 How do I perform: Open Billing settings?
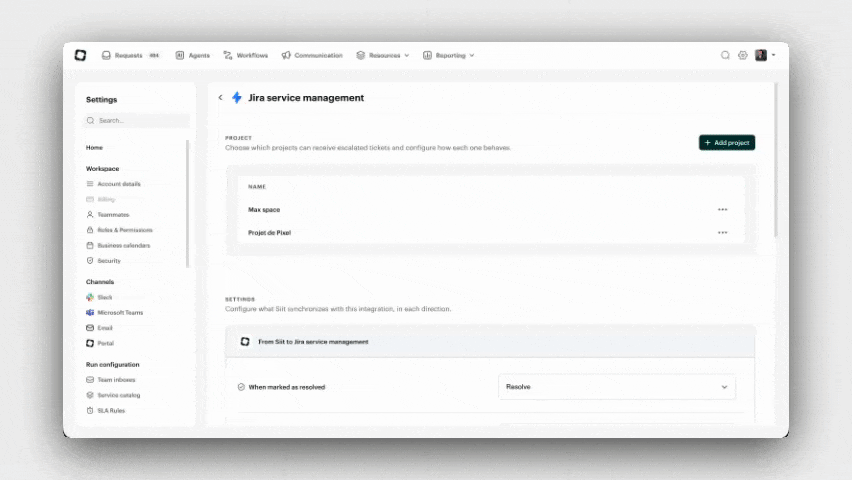pos(101,200)
